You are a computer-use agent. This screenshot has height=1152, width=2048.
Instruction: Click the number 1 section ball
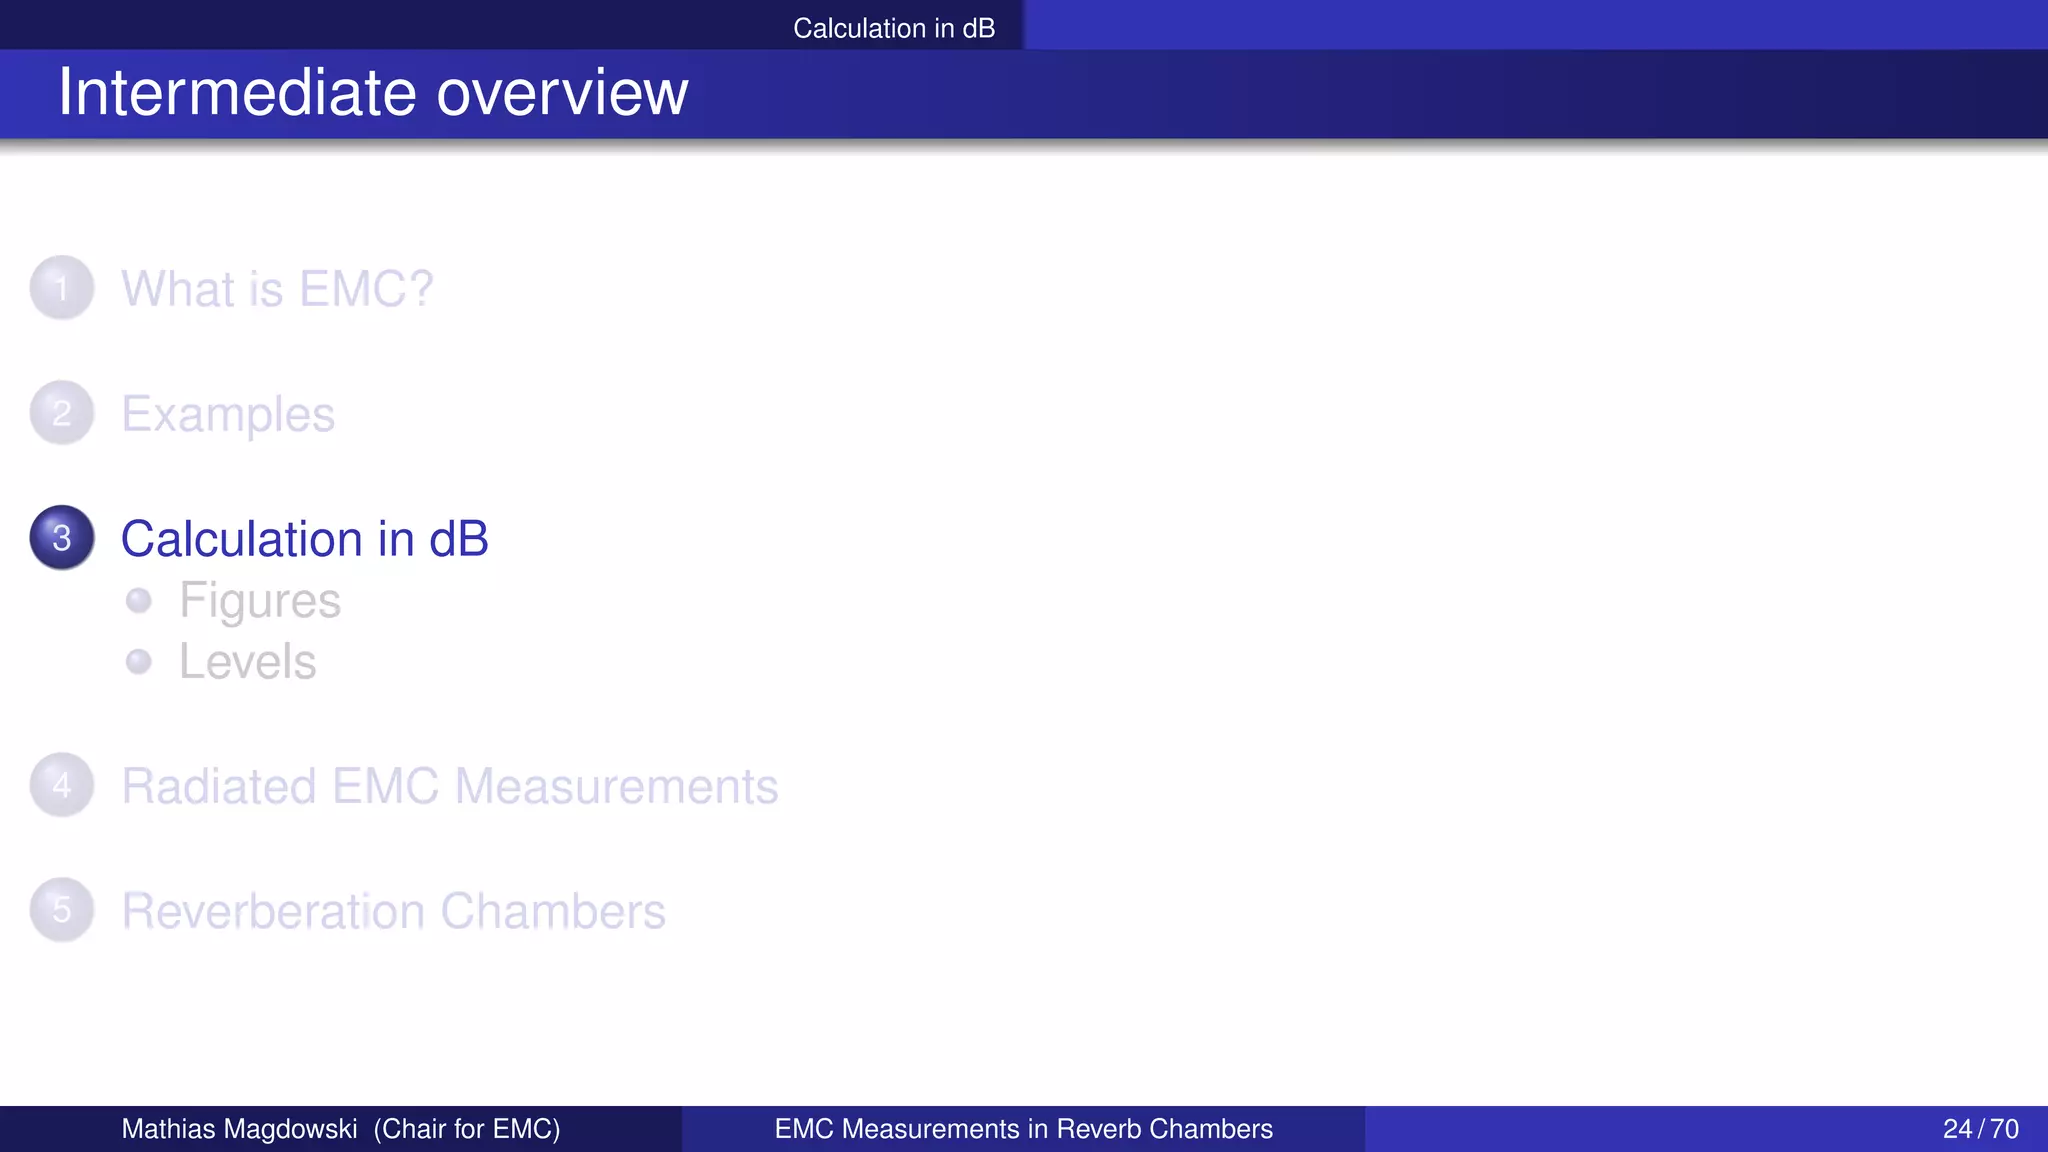(x=62, y=288)
